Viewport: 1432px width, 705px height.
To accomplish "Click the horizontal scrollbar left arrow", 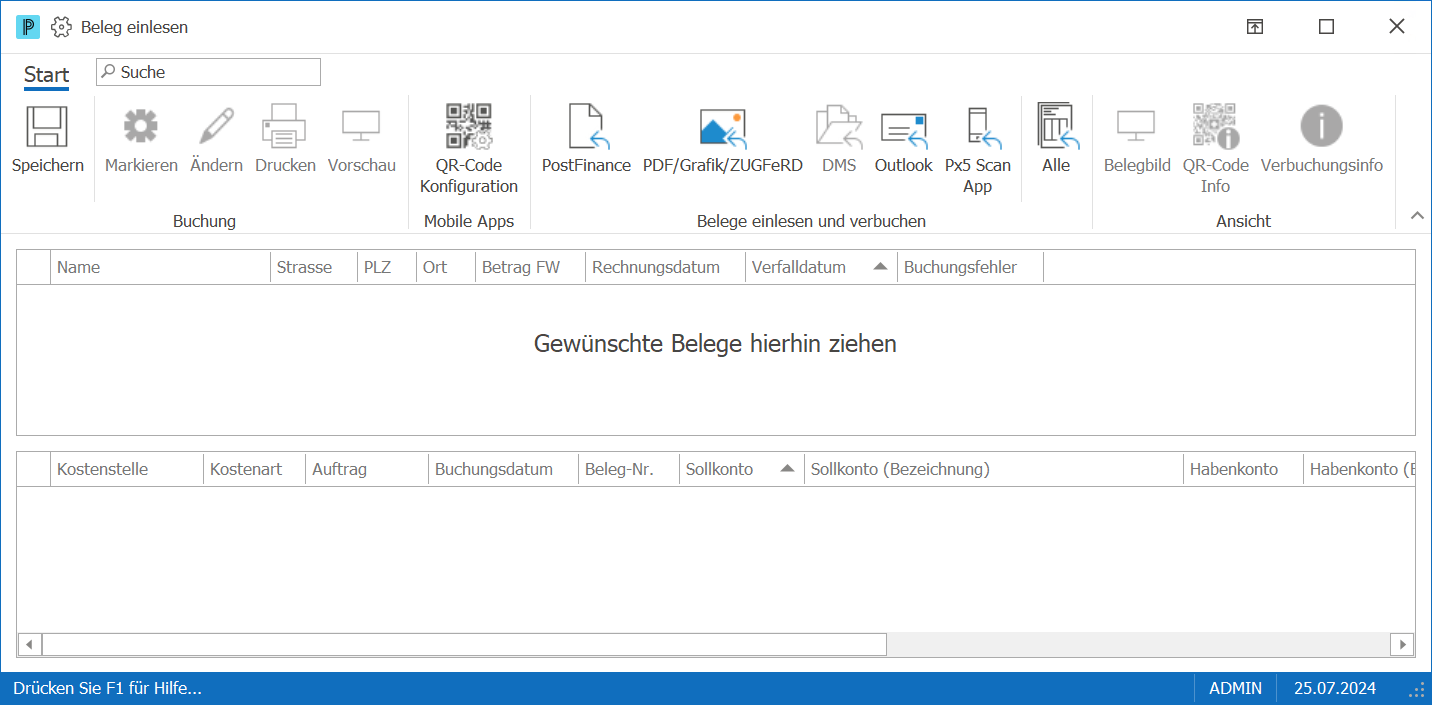I will click(29, 644).
